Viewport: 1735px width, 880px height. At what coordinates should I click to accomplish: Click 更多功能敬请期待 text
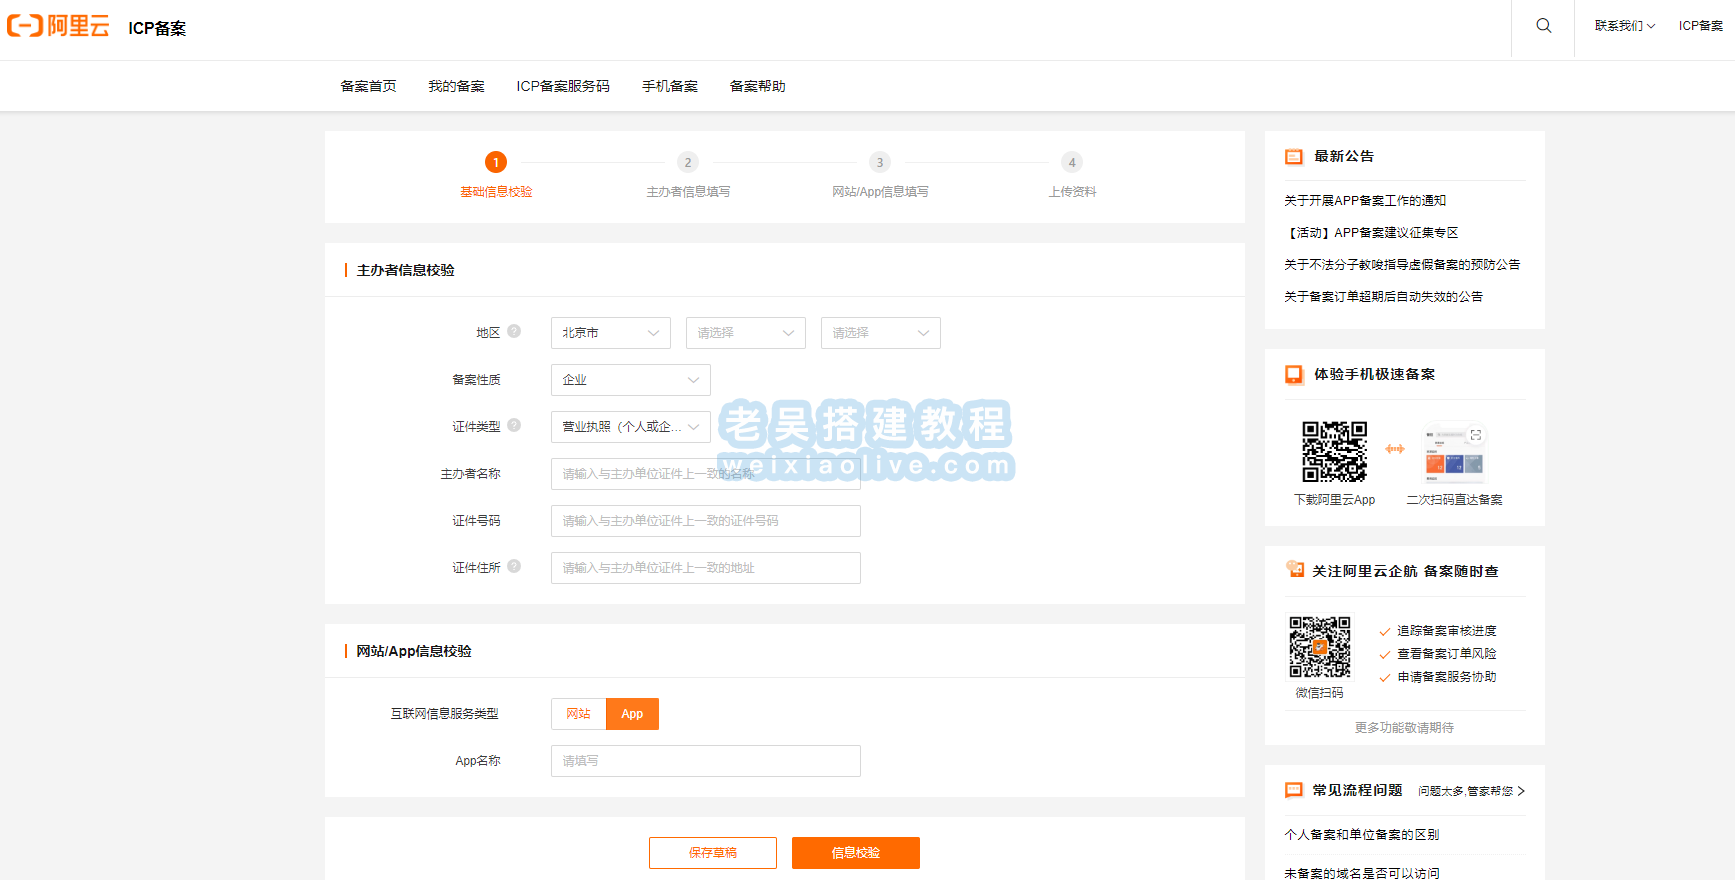1404,728
